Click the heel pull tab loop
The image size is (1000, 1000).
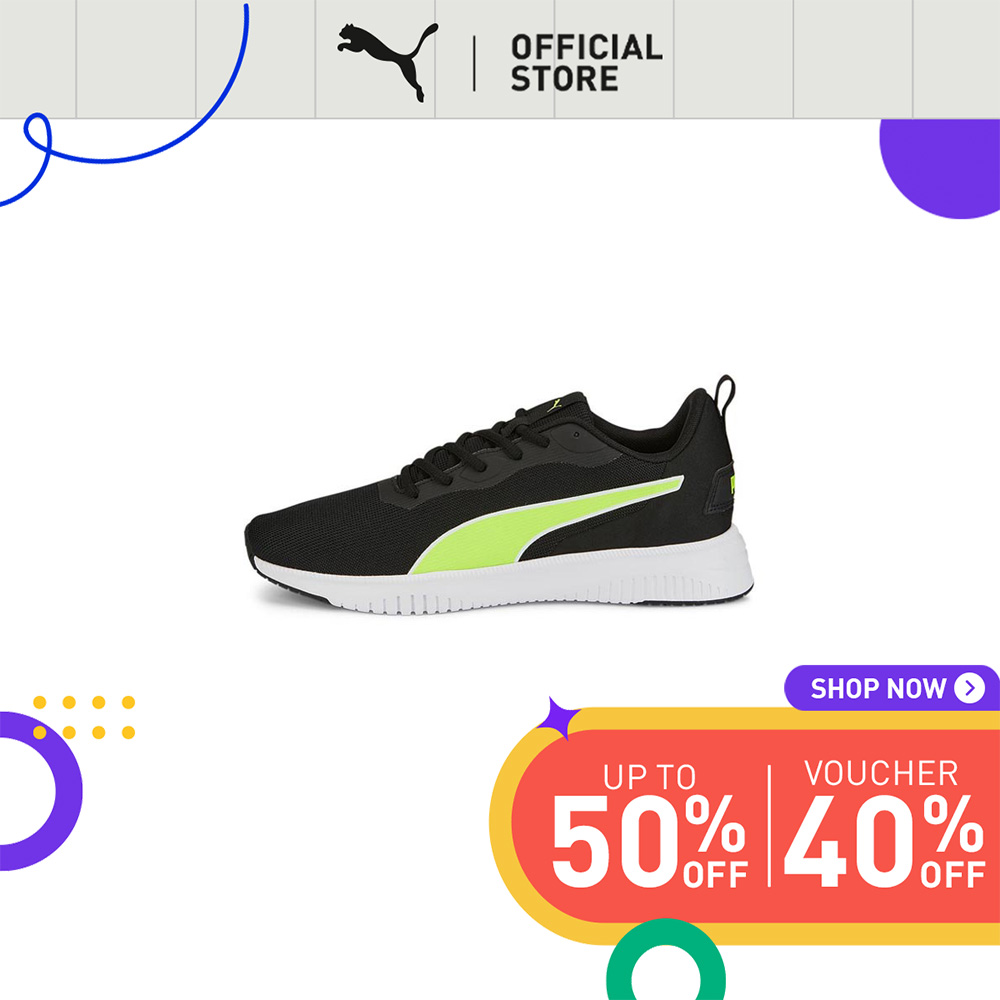click(x=724, y=394)
